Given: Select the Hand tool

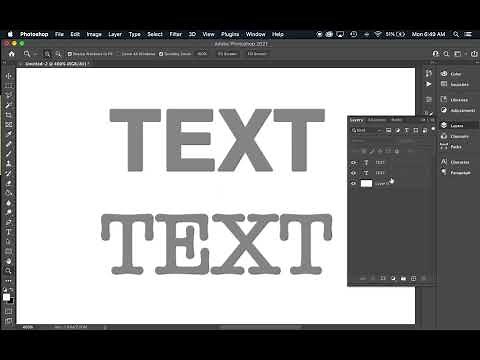Looking at the screenshot, I should tap(9, 261).
